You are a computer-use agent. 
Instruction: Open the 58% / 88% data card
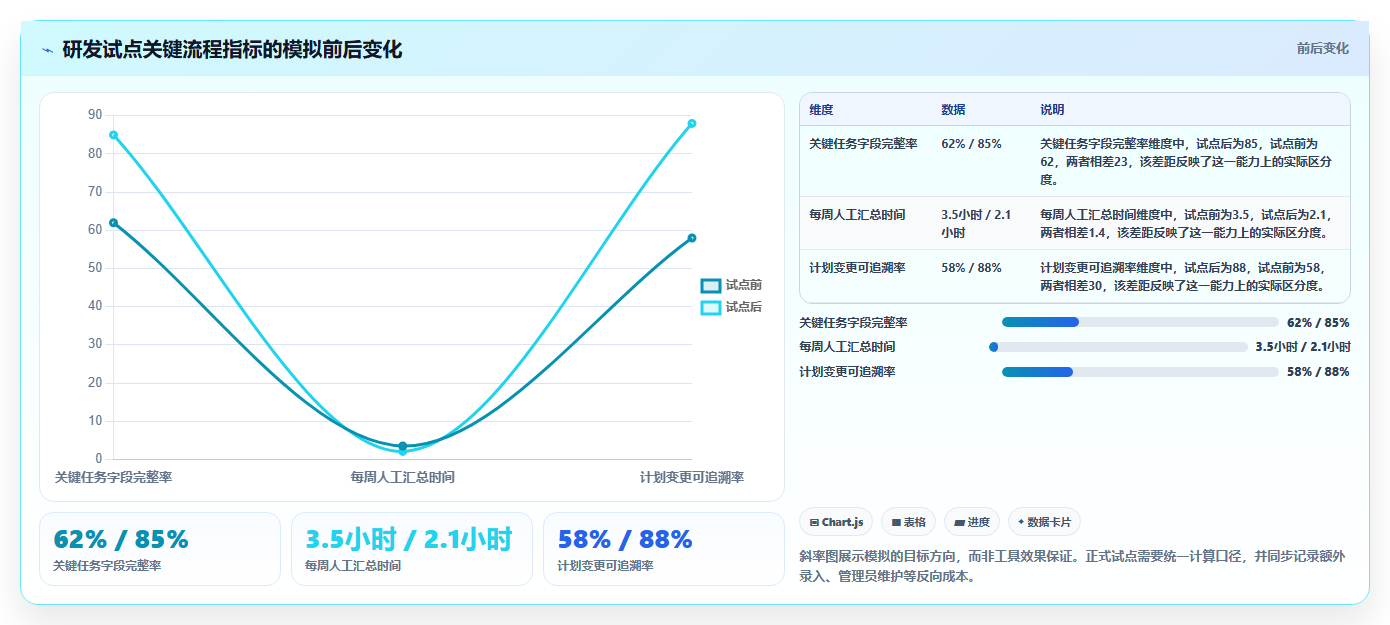click(x=664, y=549)
